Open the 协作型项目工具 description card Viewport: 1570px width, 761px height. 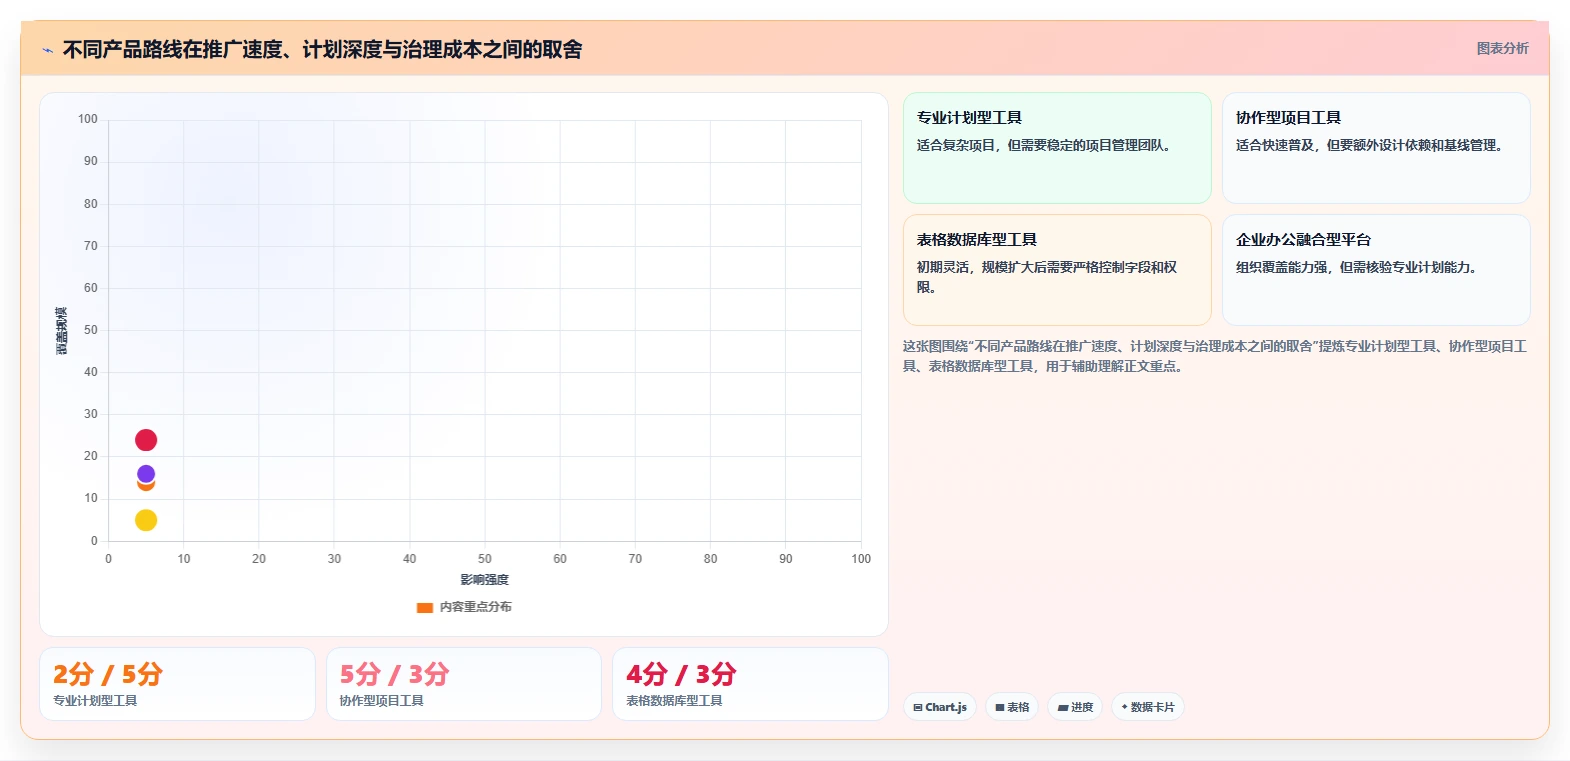tap(1376, 148)
